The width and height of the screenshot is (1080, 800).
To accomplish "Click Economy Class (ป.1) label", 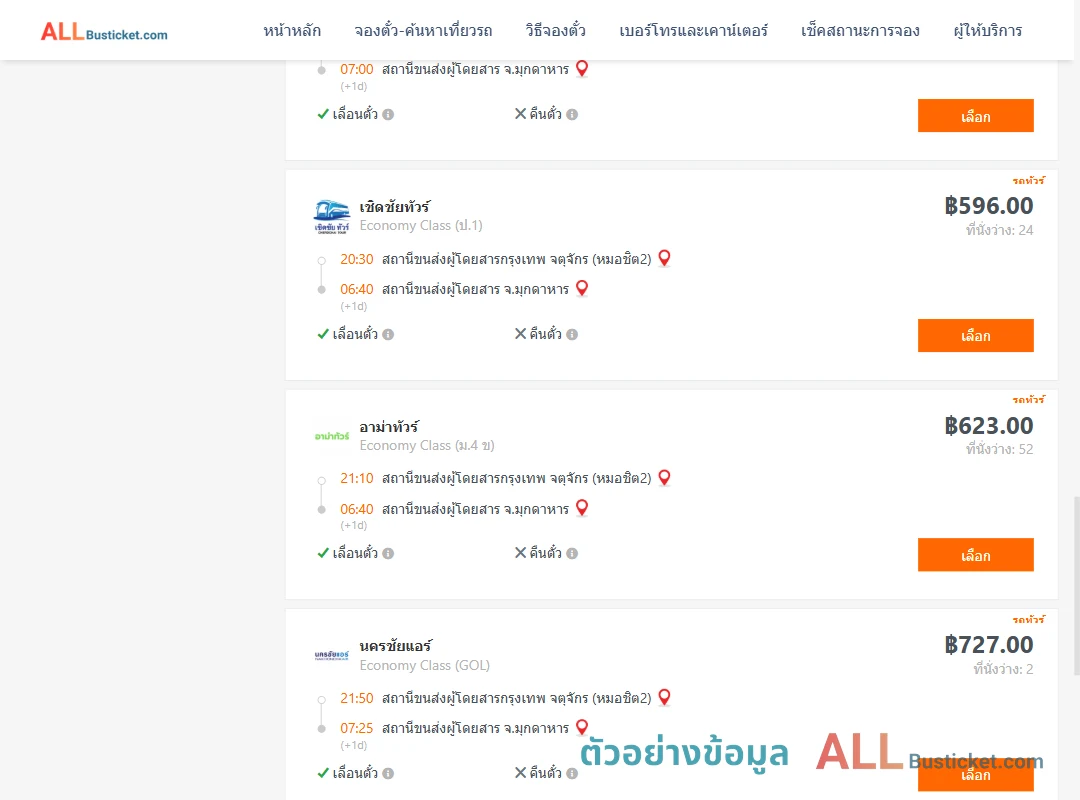I will pyautogui.click(x=421, y=225).
